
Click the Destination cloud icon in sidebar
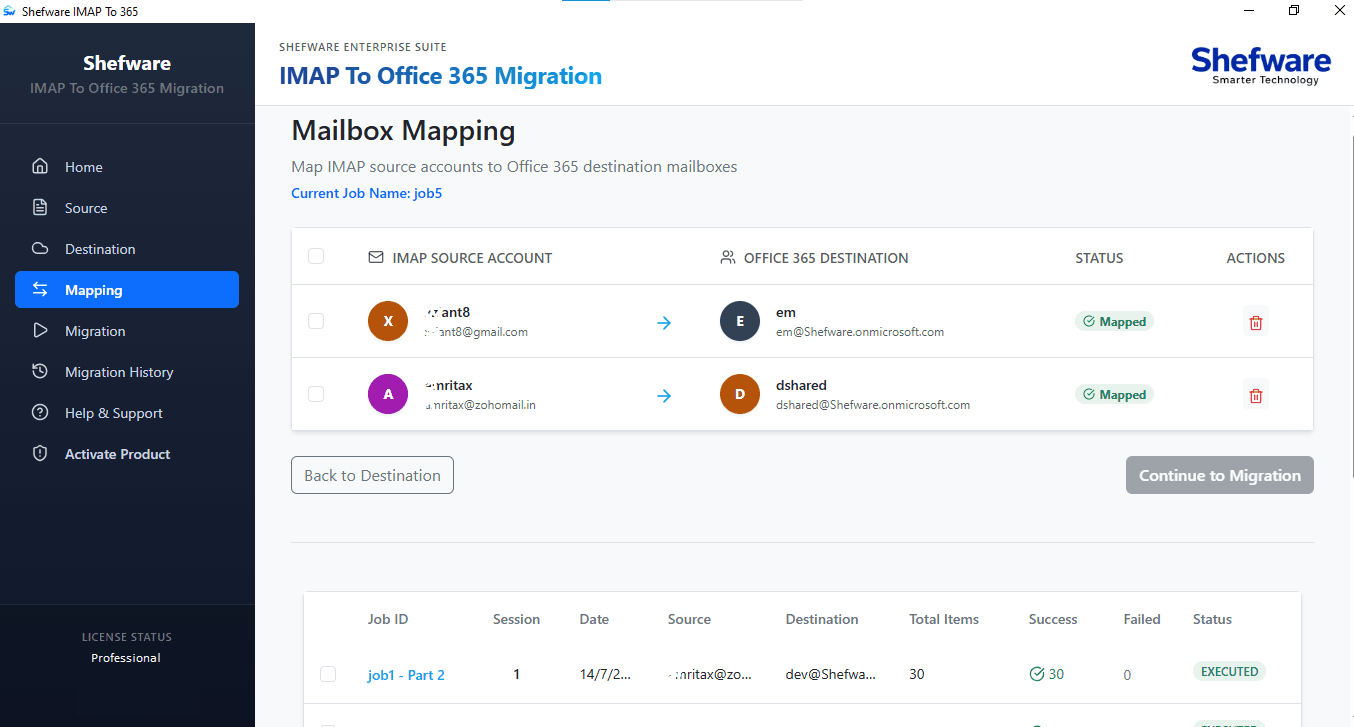[x=40, y=248]
